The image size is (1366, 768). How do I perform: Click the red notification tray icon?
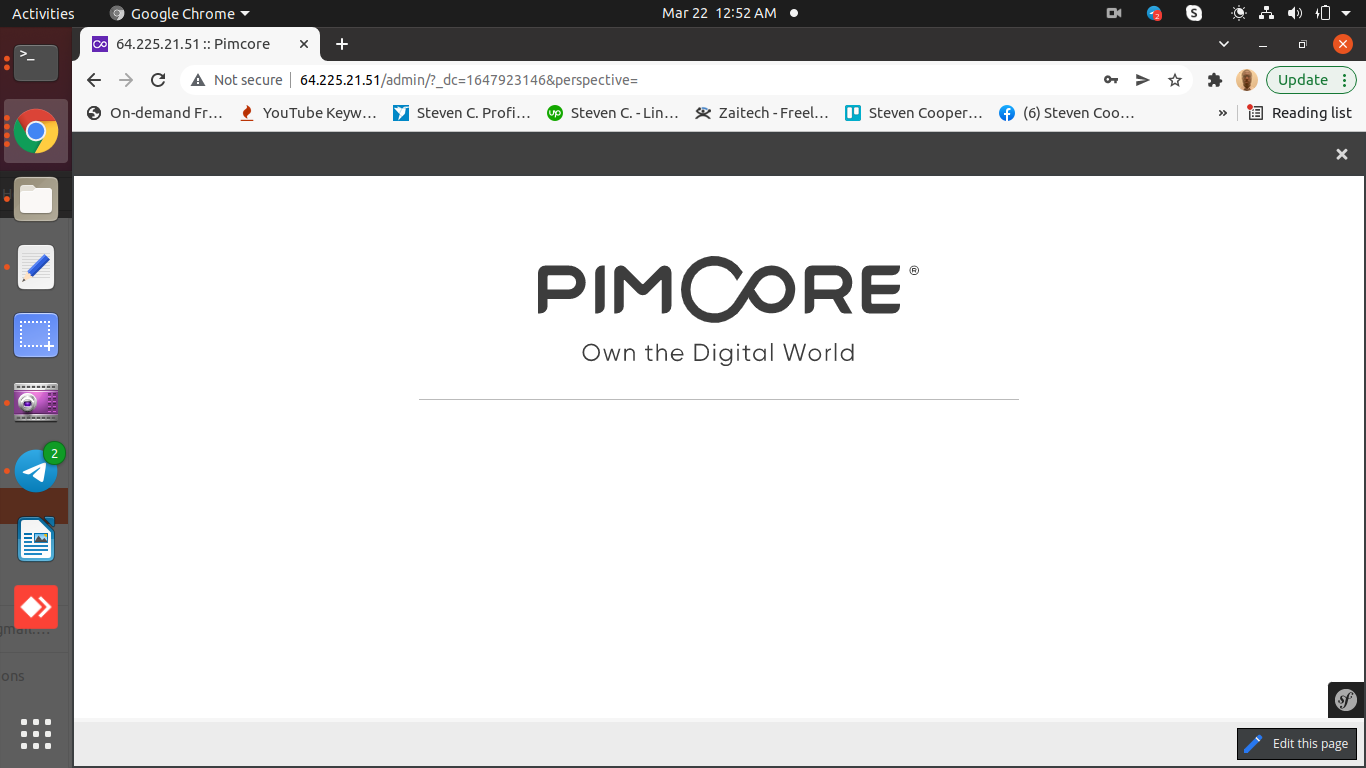pyautogui.click(x=1154, y=13)
